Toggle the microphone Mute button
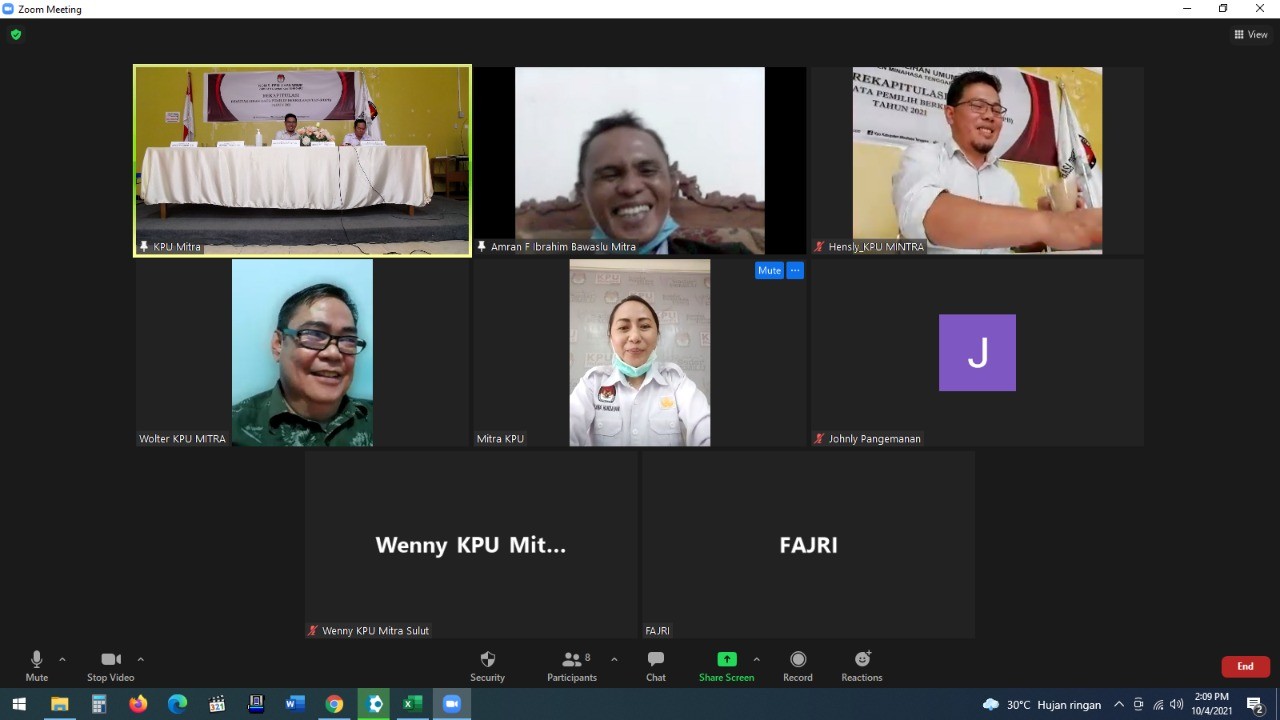The width and height of the screenshot is (1280, 720). point(37,665)
